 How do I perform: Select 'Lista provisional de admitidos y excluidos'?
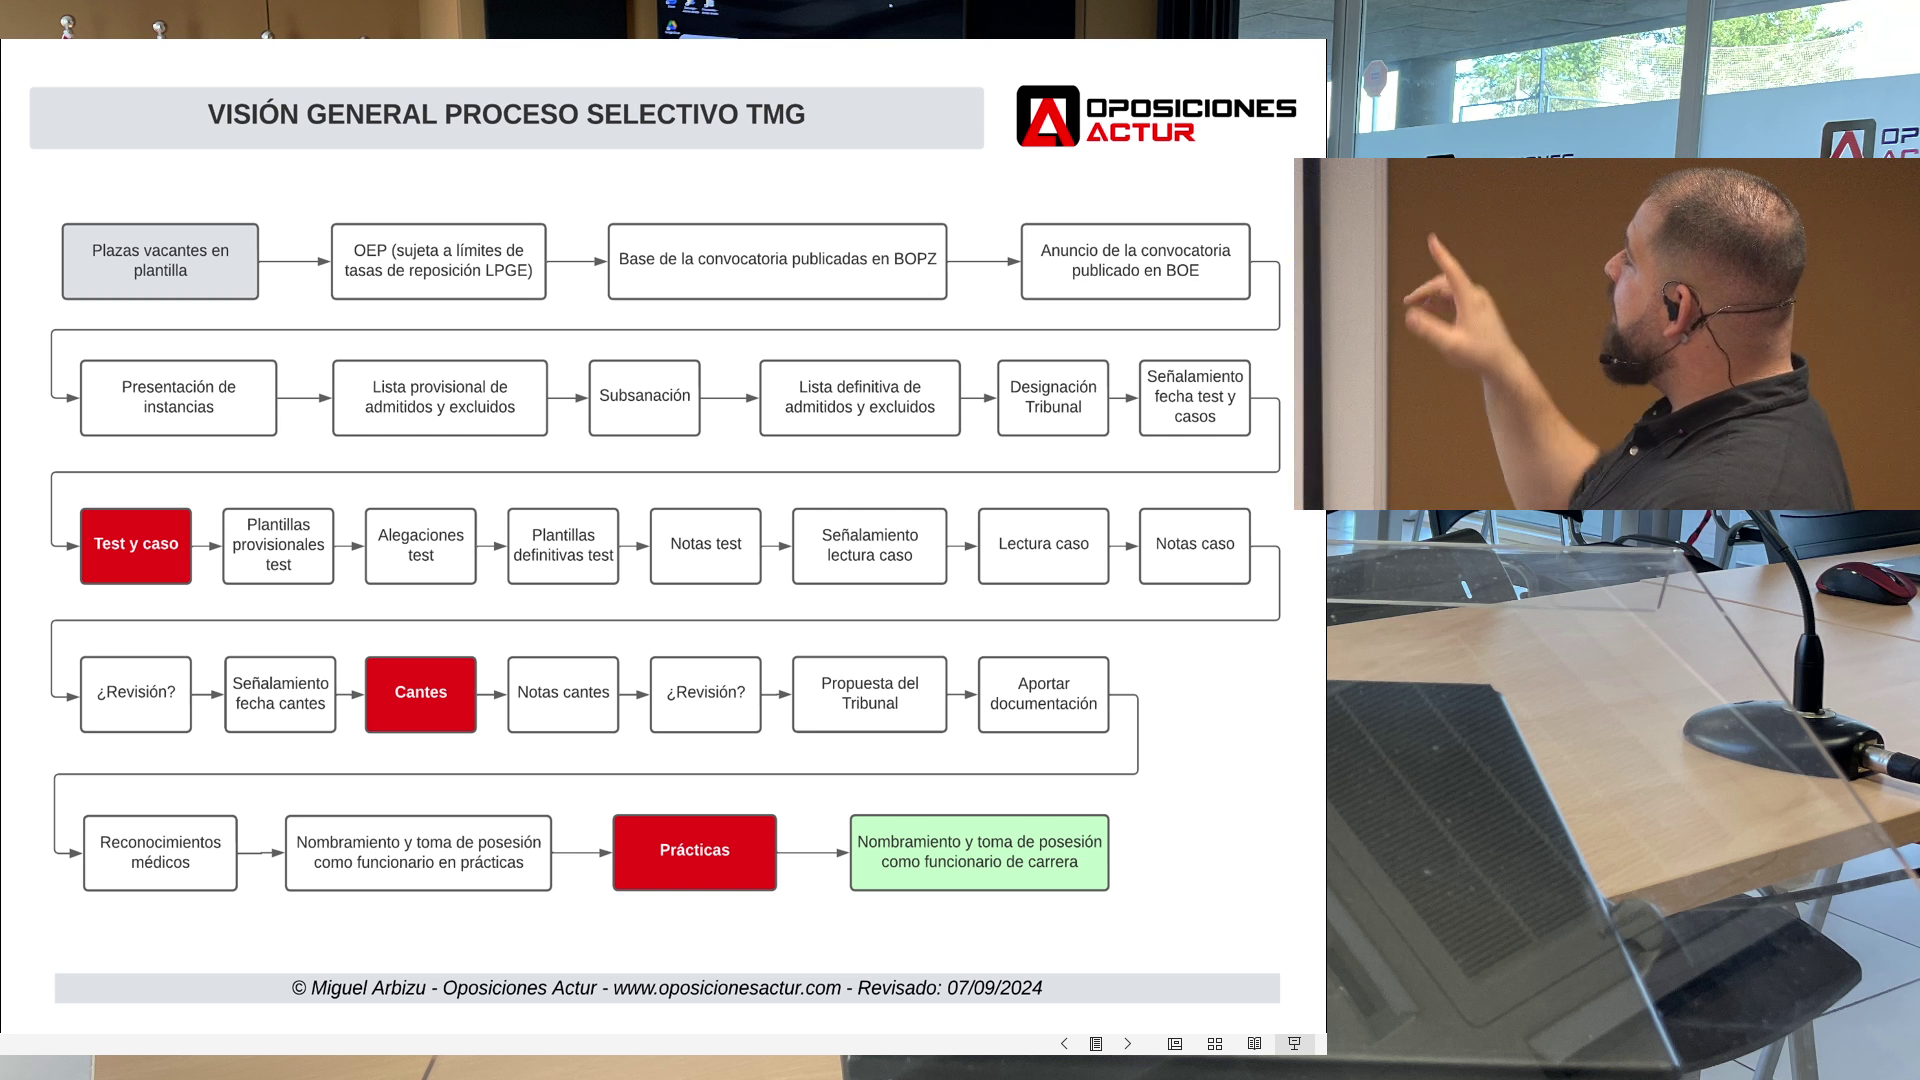click(x=440, y=398)
